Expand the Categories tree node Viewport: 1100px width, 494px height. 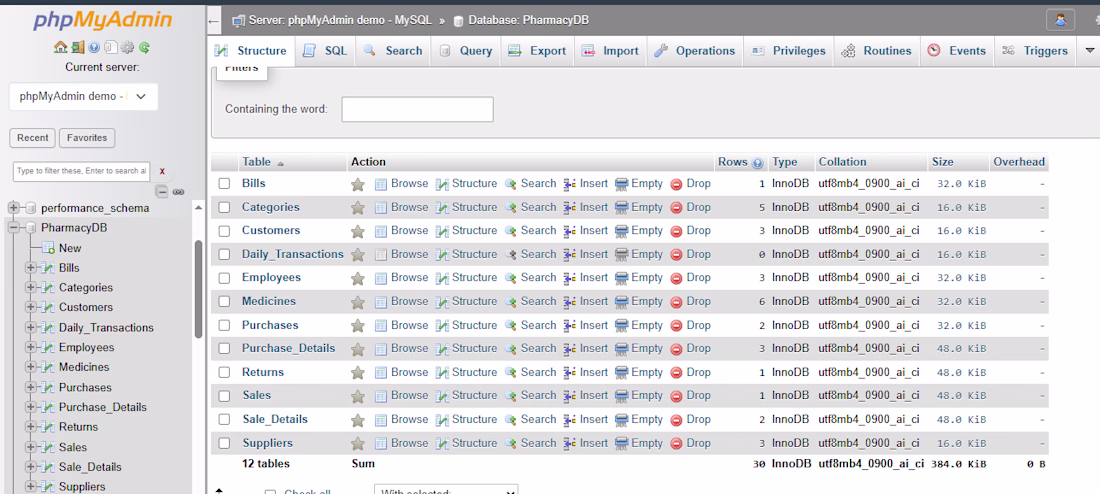(x=30, y=287)
